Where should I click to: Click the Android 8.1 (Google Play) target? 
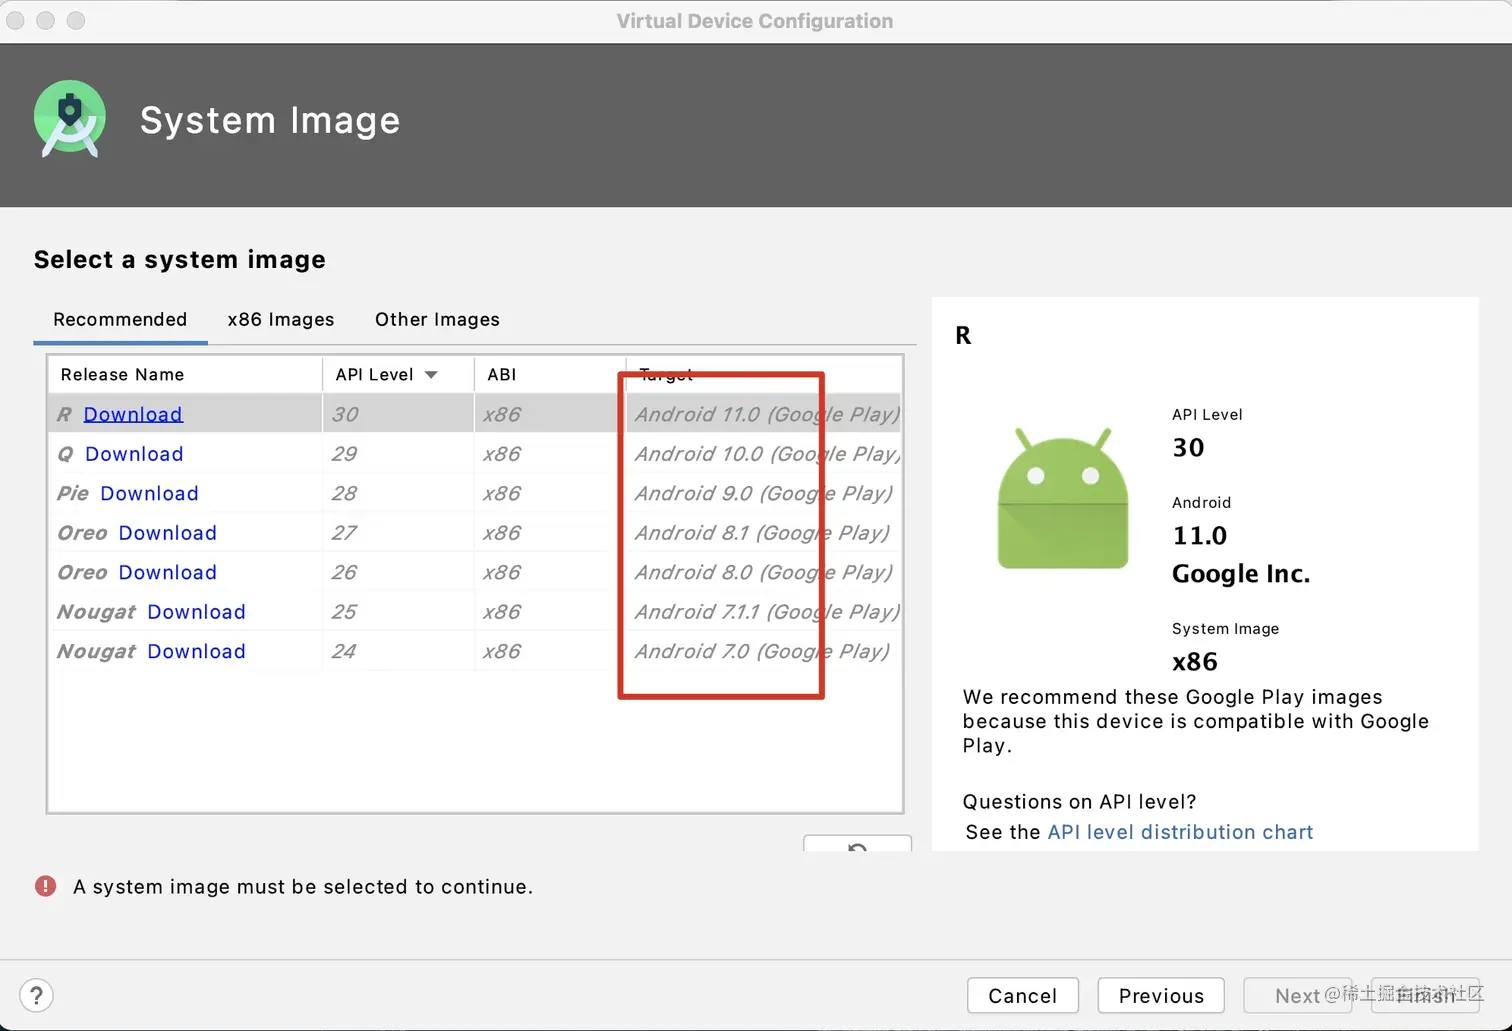click(x=762, y=533)
